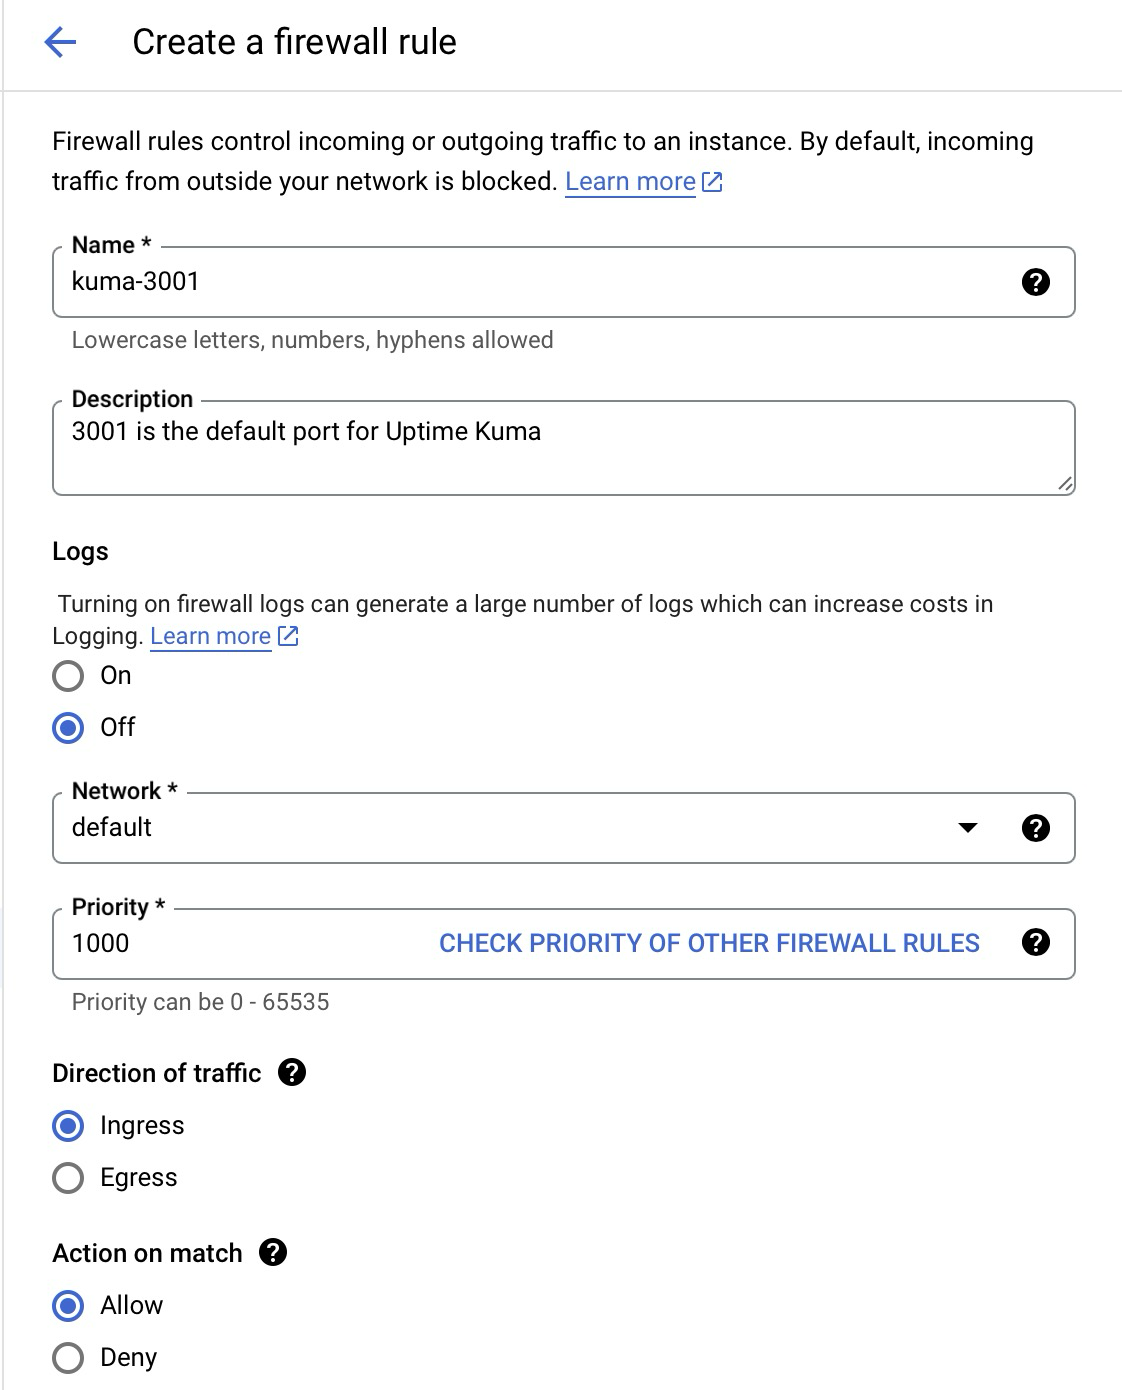The width and height of the screenshot is (1122, 1390).
Task: Open the Network dropdown
Action: click(966, 827)
